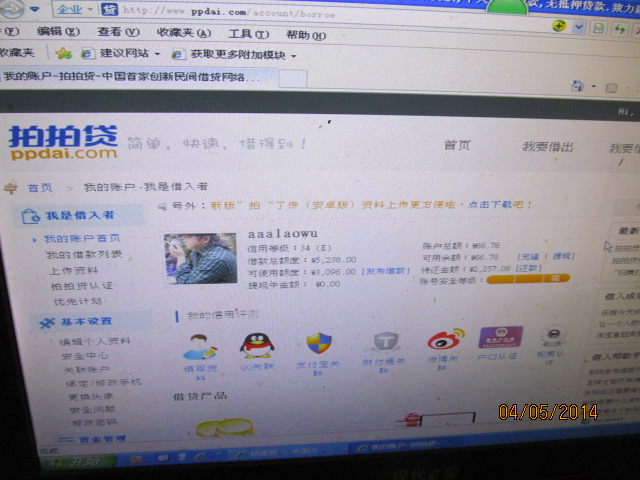Open the back-history dropdown arrow
Viewport: 640px width, 480px height.
[x=35, y=9]
